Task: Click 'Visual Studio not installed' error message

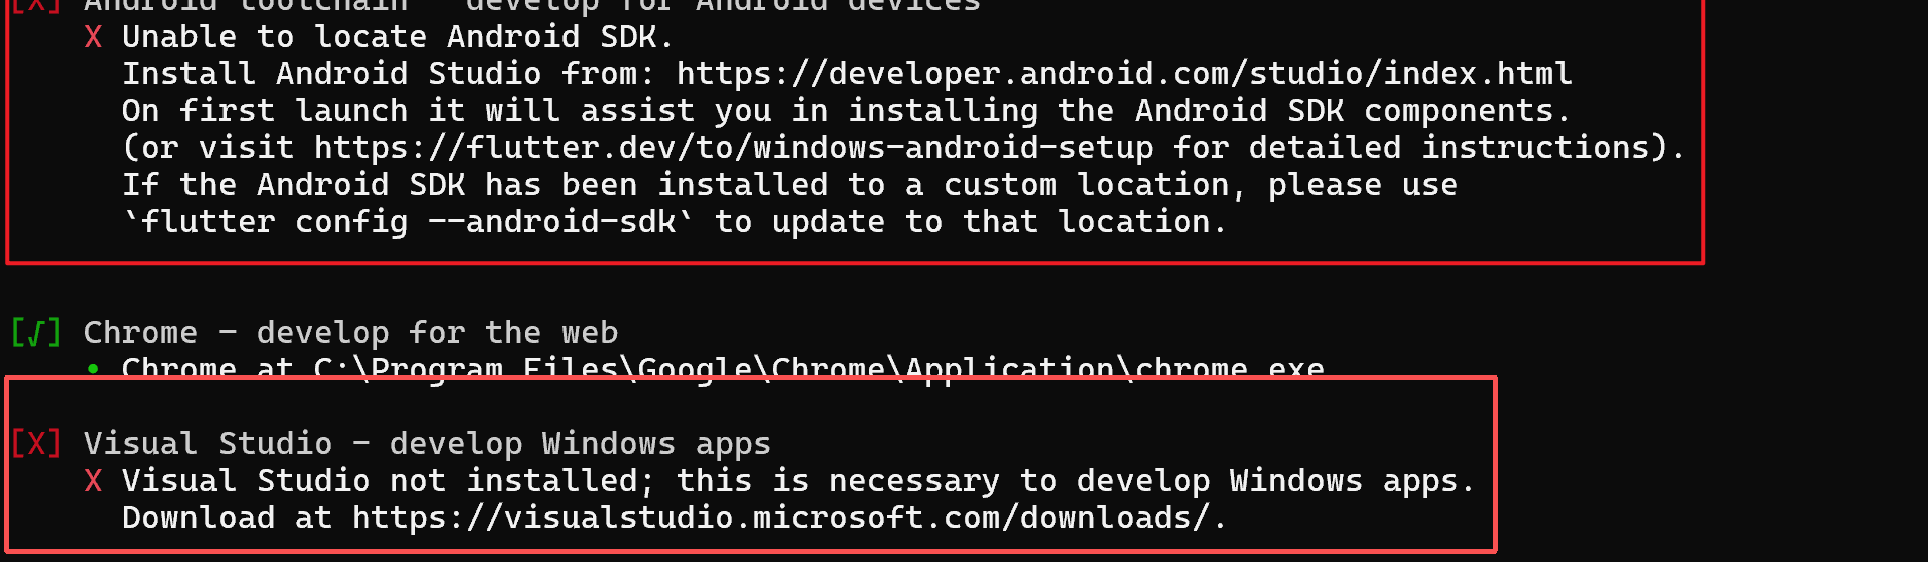Action: (798, 481)
